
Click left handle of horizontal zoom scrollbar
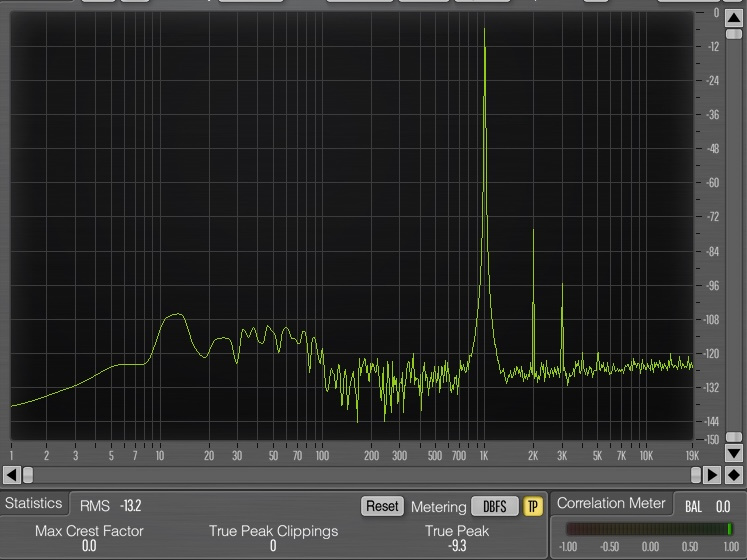(x=27, y=474)
